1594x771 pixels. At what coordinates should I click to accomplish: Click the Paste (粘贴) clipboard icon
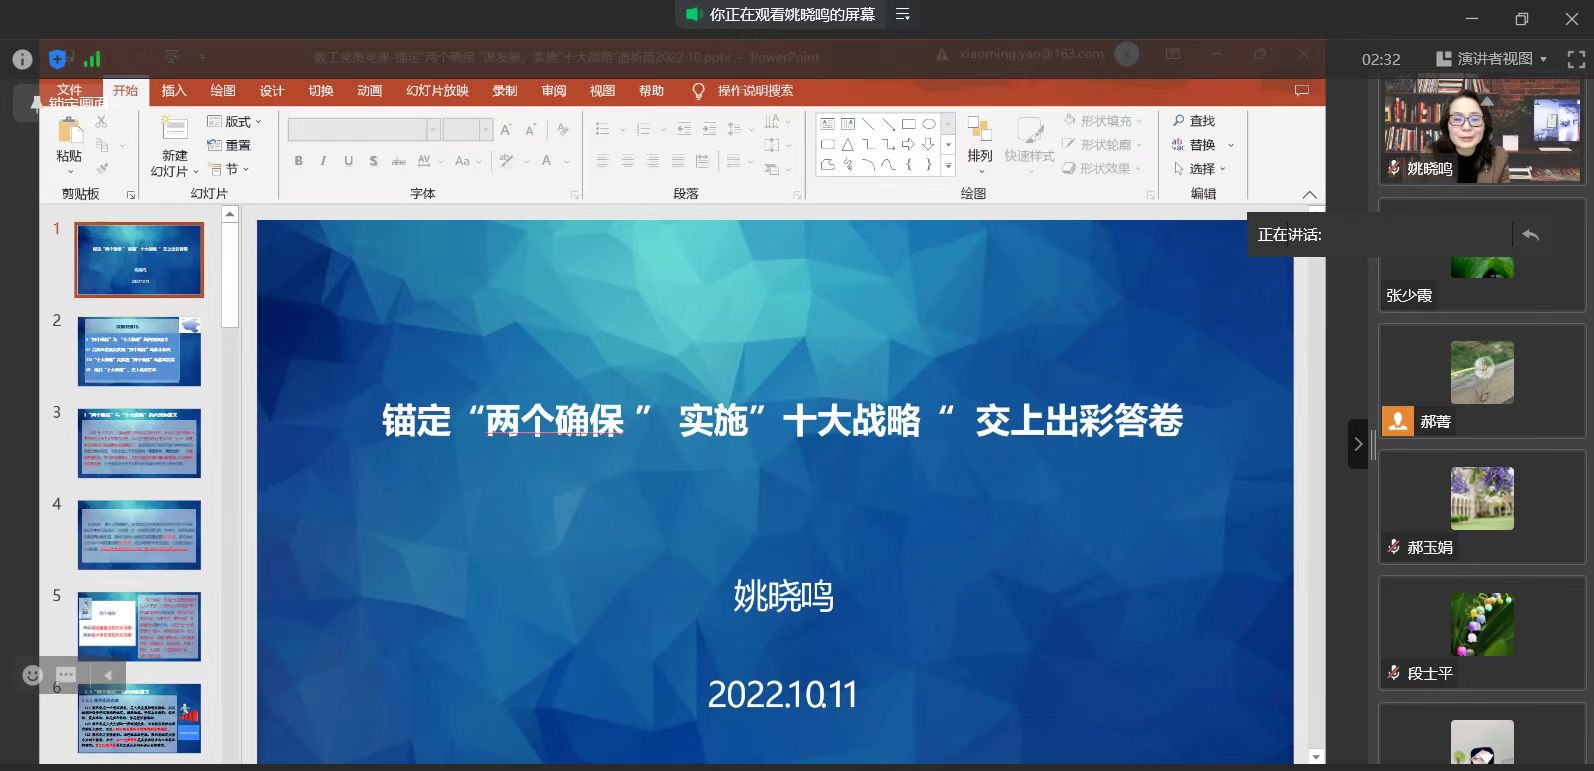coord(69,131)
